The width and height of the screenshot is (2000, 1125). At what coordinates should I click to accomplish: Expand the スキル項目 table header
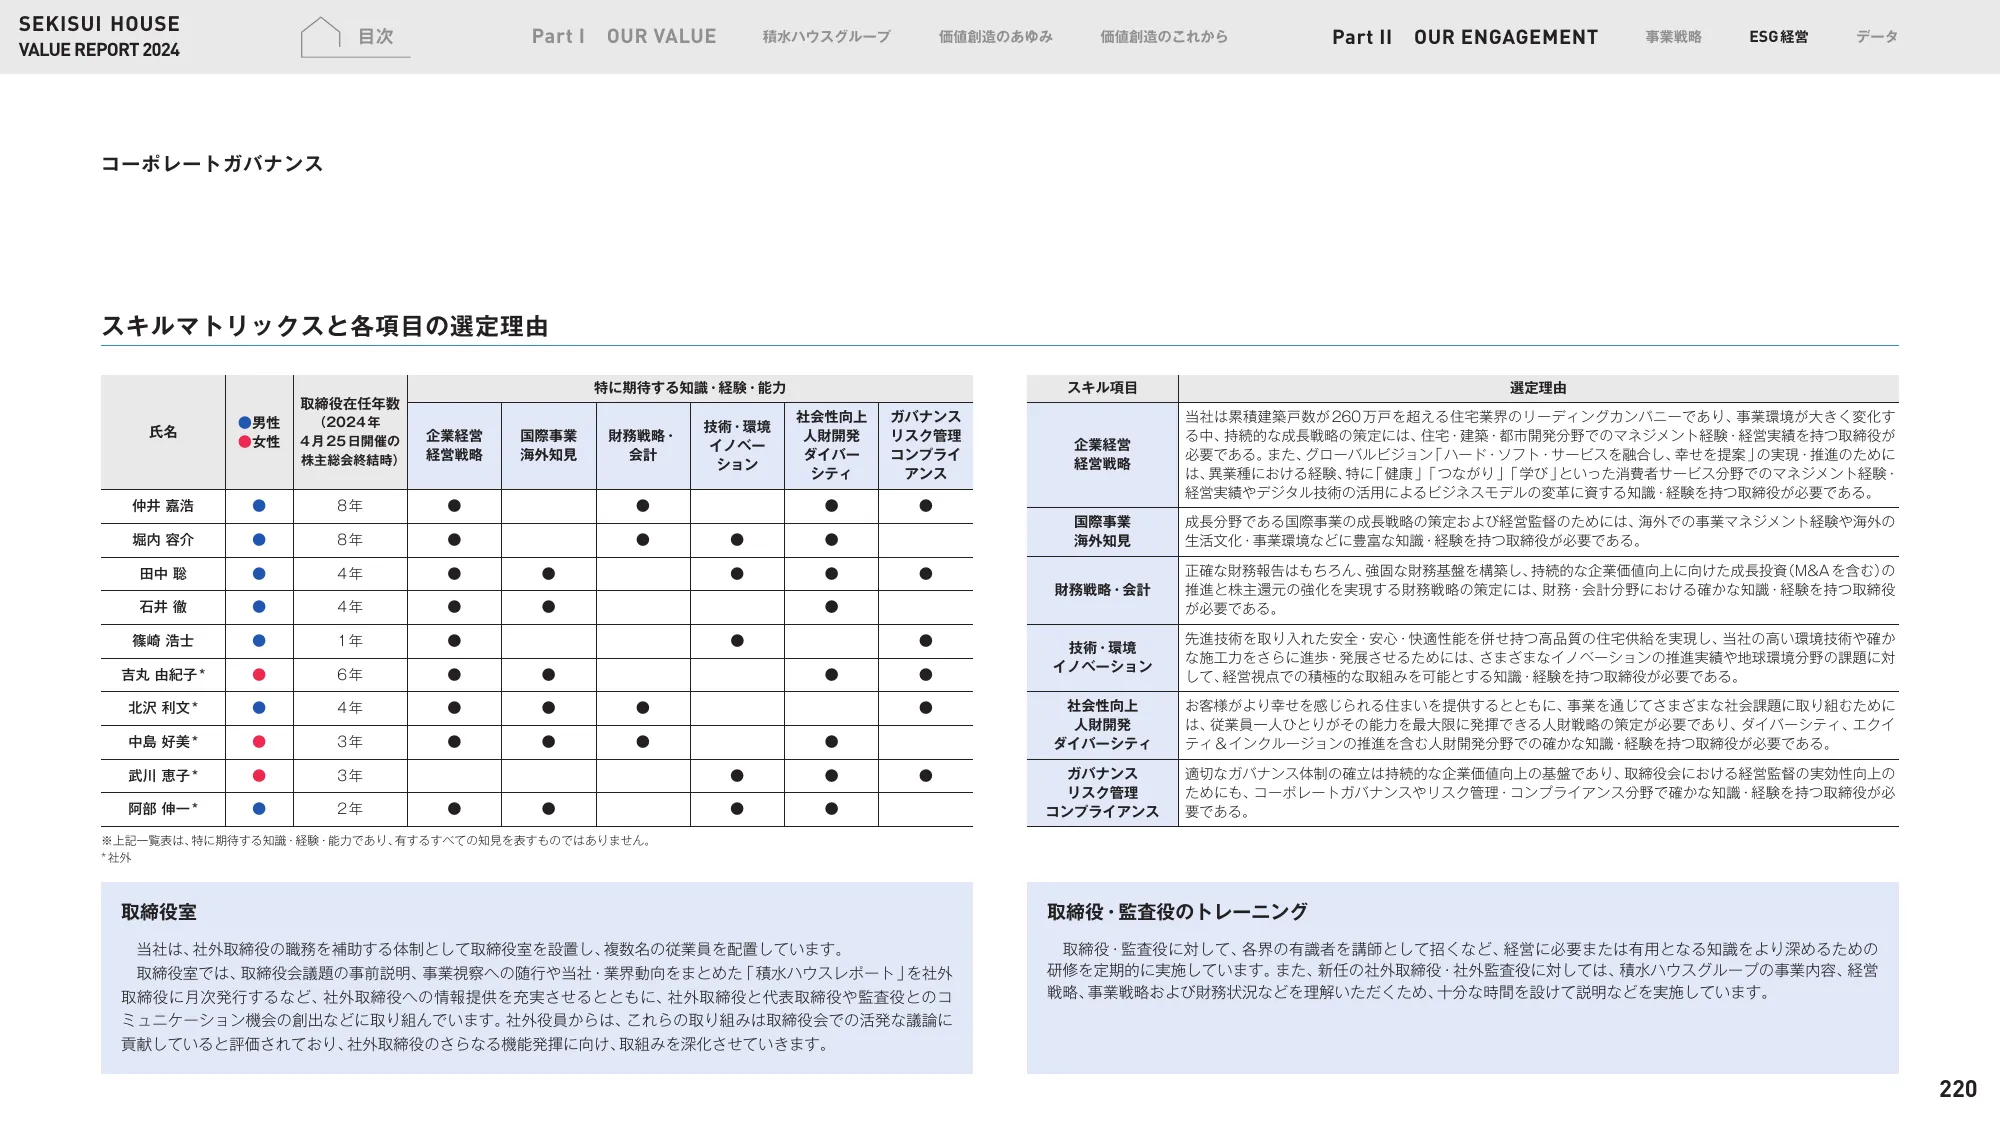[x=1104, y=386]
